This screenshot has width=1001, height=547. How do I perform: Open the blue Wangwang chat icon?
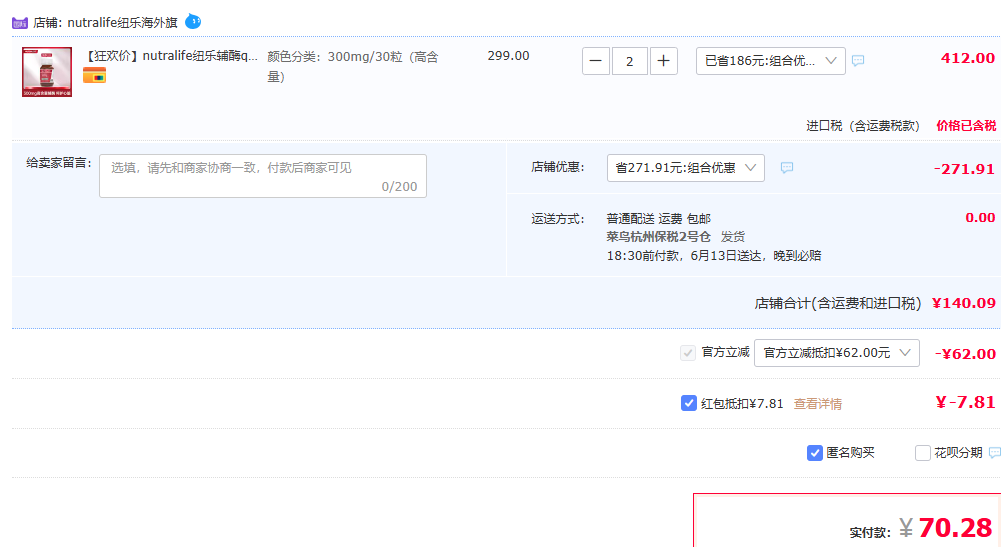193,22
